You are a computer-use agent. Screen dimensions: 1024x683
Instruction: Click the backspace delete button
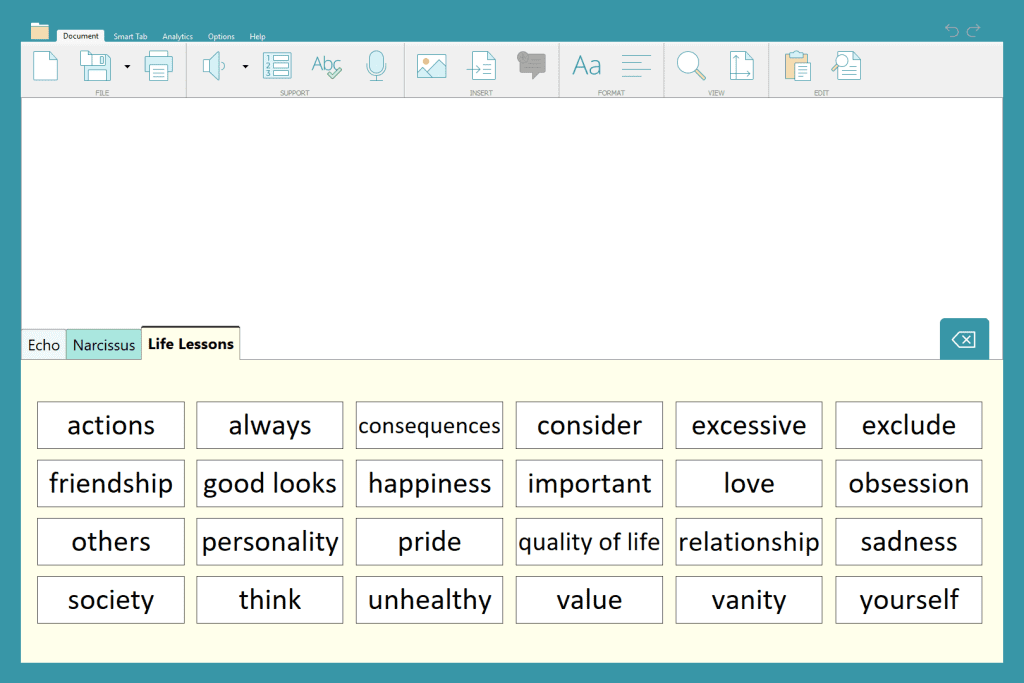coord(964,339)
